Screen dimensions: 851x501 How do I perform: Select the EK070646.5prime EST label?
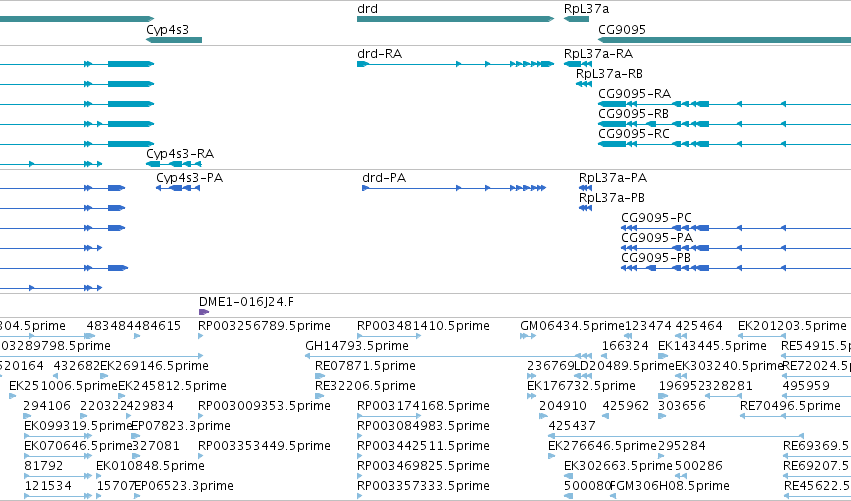(78, 447)
